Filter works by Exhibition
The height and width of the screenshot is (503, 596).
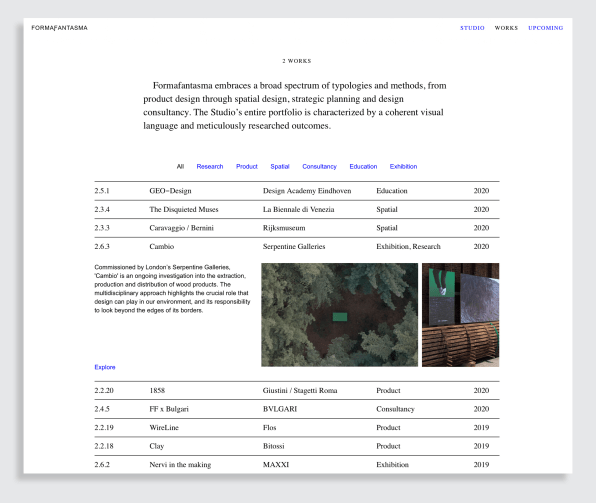pyautogui.click(x=403, y=167)
